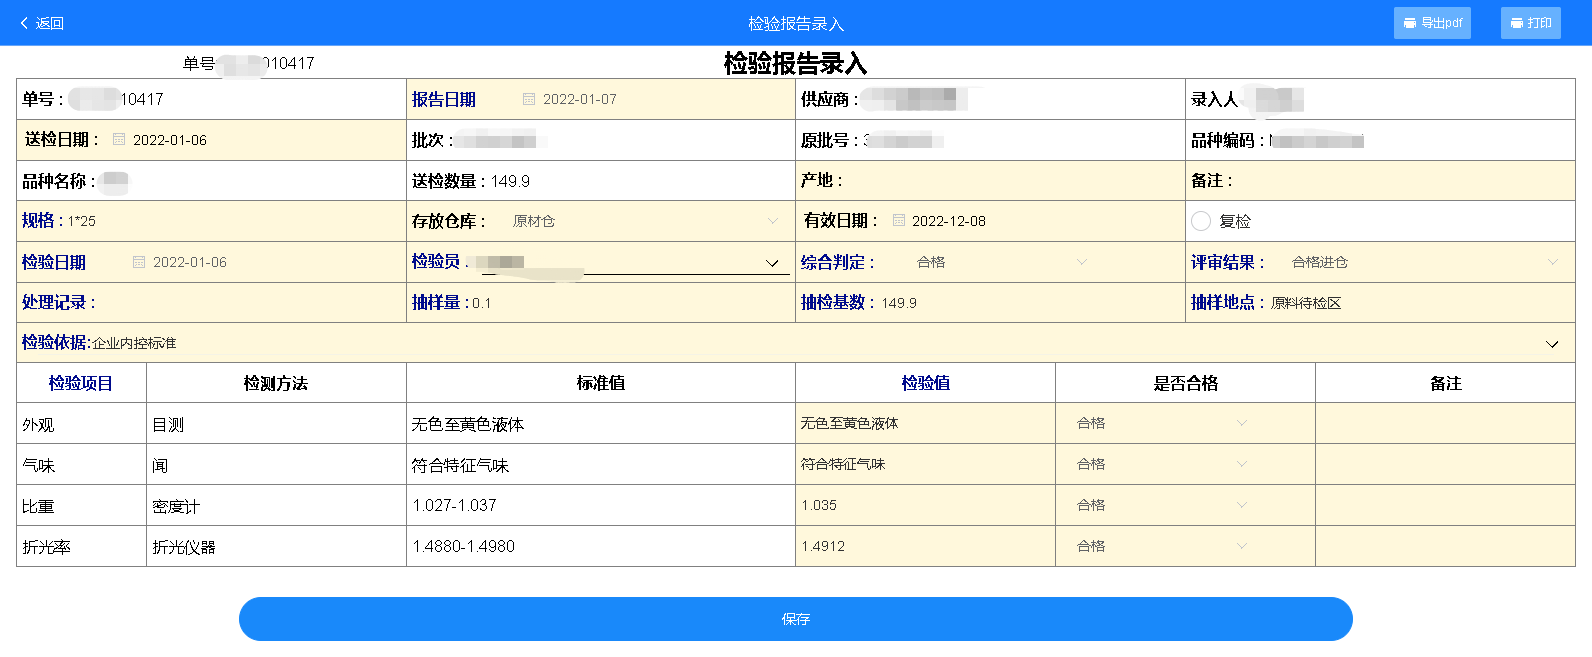This screenshot has height=657, width=1592.
Task: Expand the 综合判定 dropdown
Action: 1081,262
